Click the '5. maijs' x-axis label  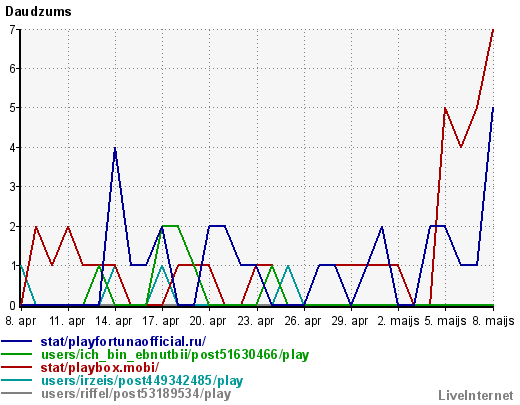tap(445, 321)
